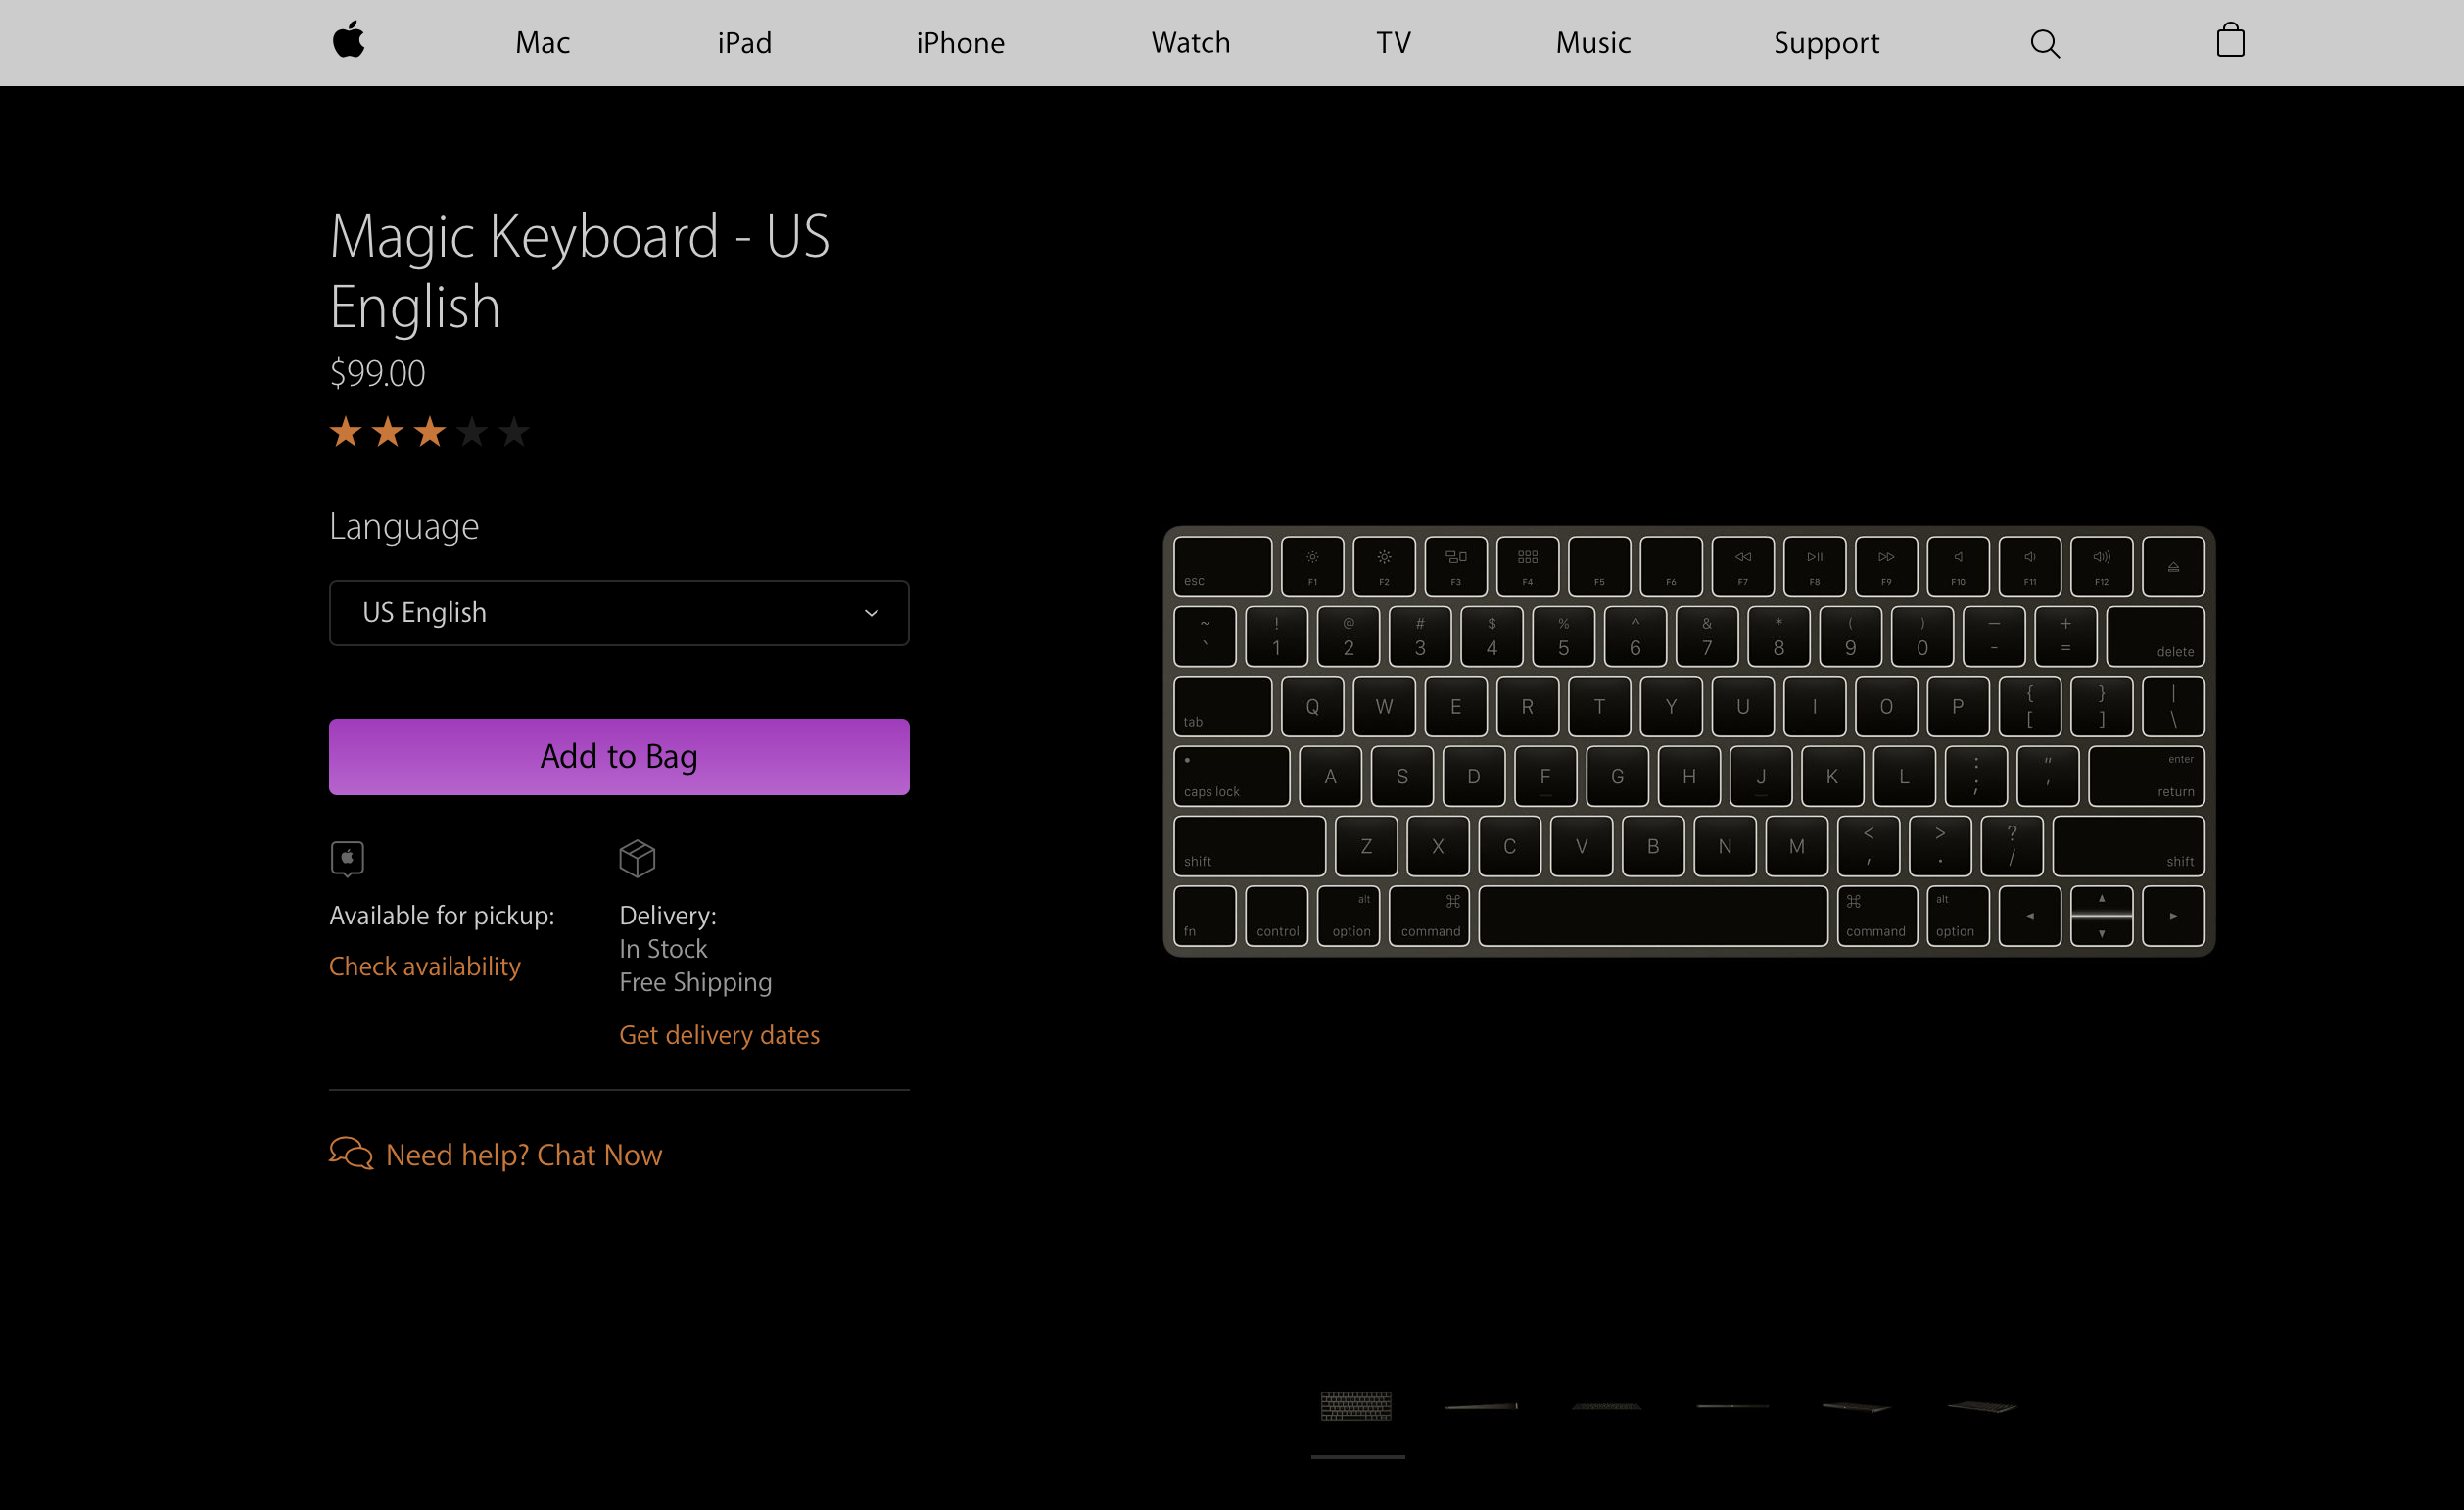Open the Support menu item

(1826, 43)
